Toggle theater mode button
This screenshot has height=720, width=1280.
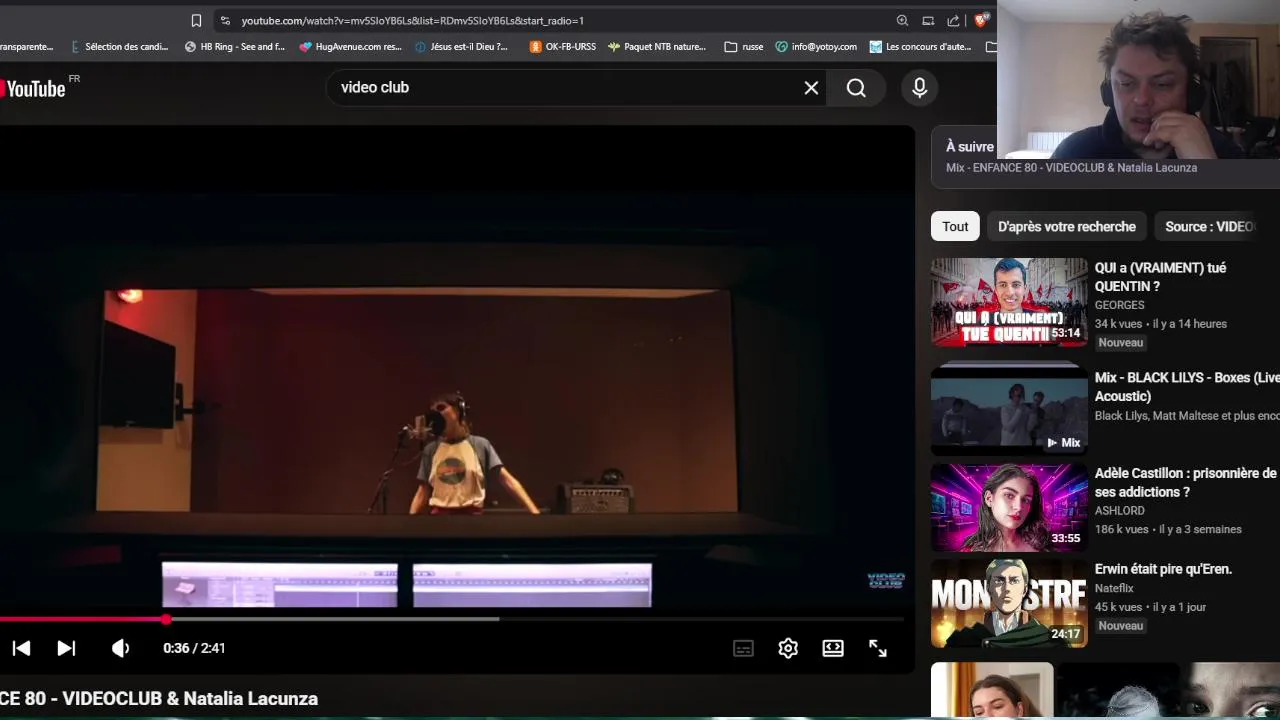[833, 648]
